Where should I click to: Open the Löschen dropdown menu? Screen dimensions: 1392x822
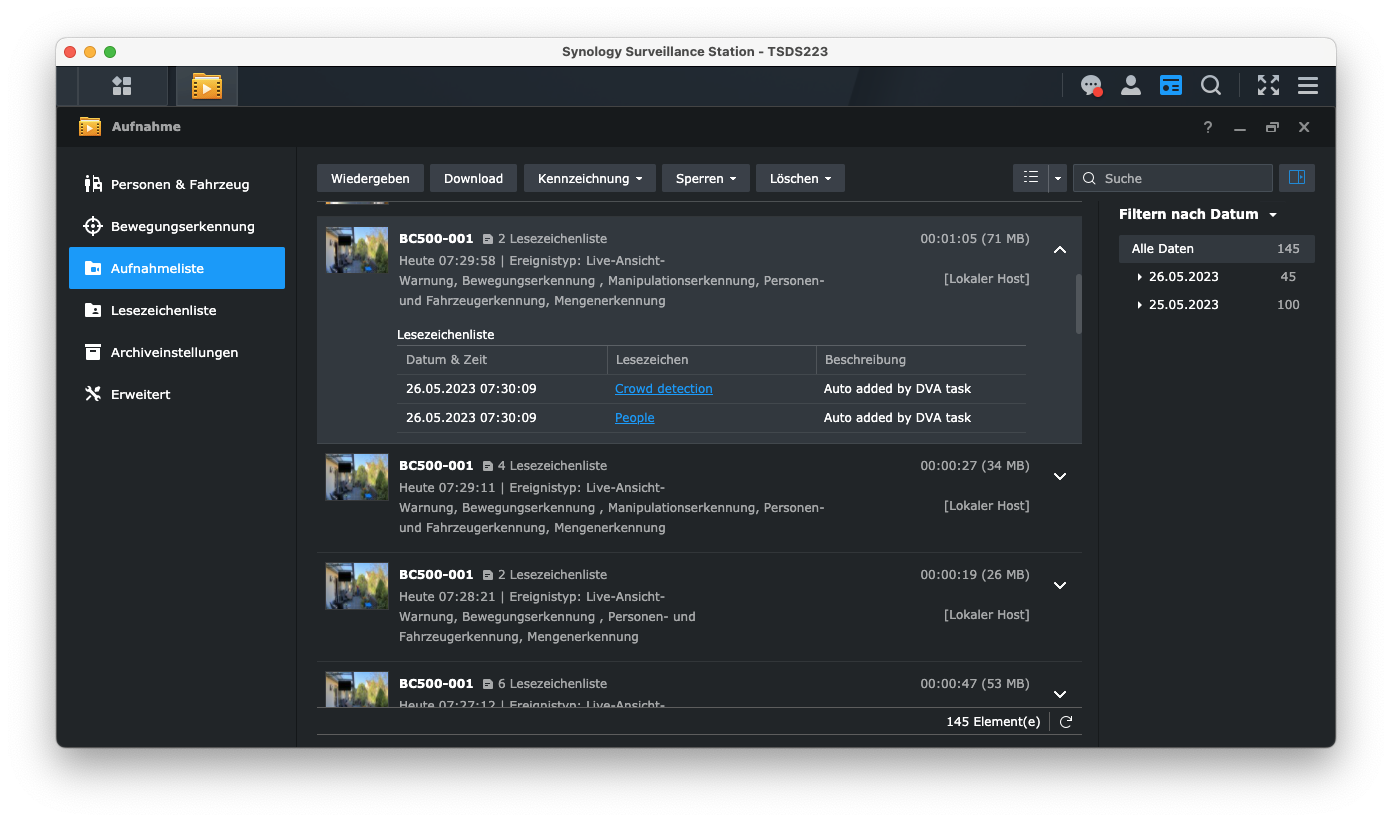point(800,178)
